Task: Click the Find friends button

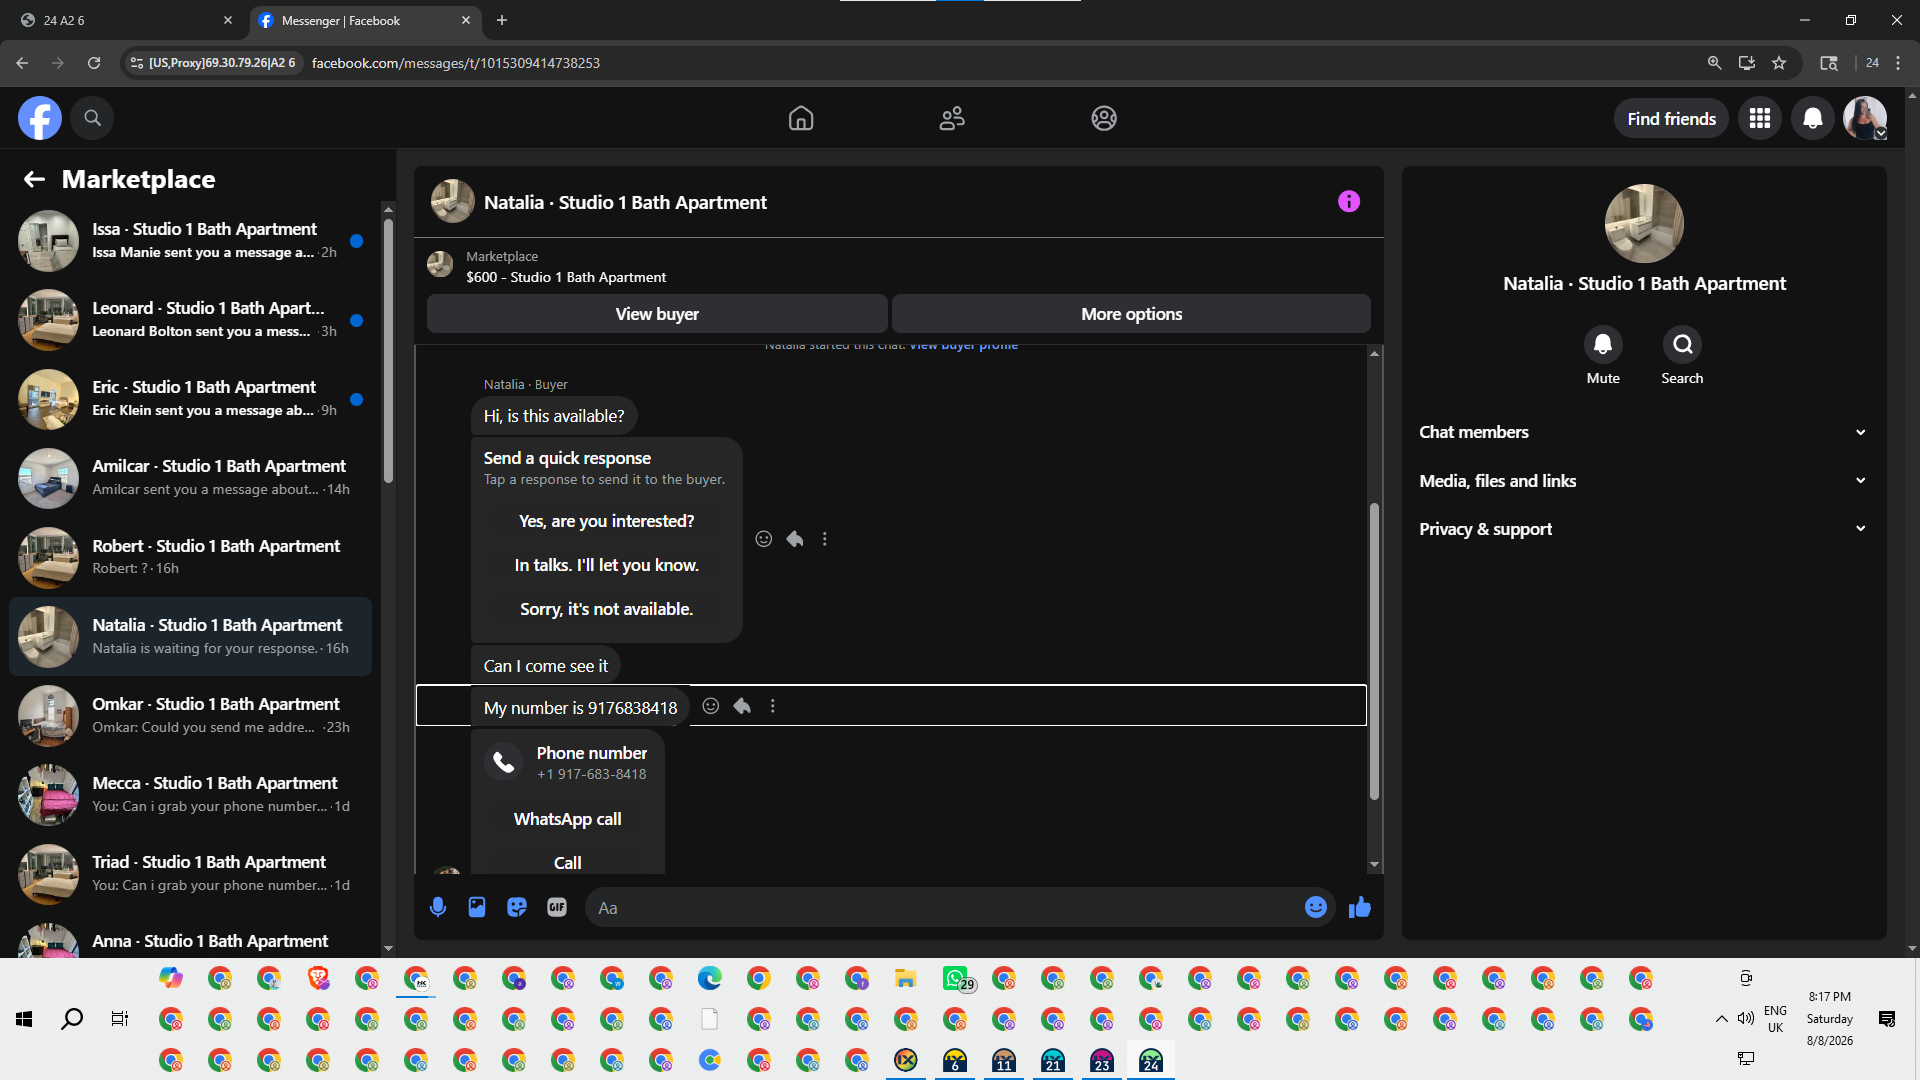Action: coord(1671,118)
